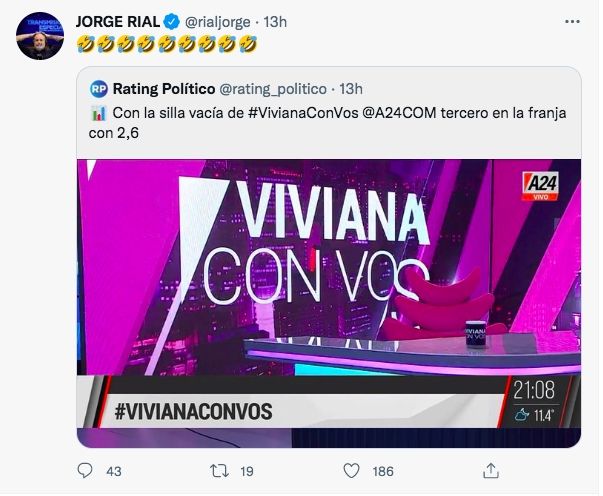Open the @rialjorge handle link
The image size is (603, 496).
coord(217,22)
